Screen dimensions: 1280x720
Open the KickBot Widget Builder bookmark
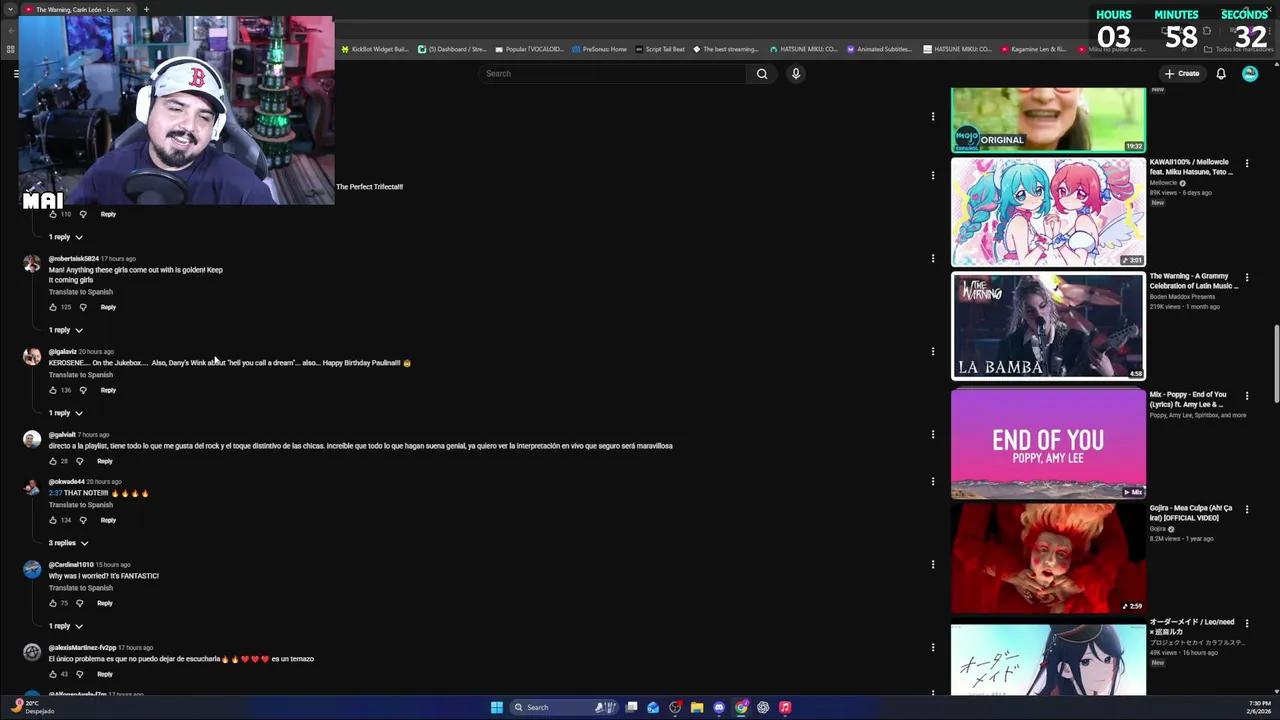(x=374, y=49)
